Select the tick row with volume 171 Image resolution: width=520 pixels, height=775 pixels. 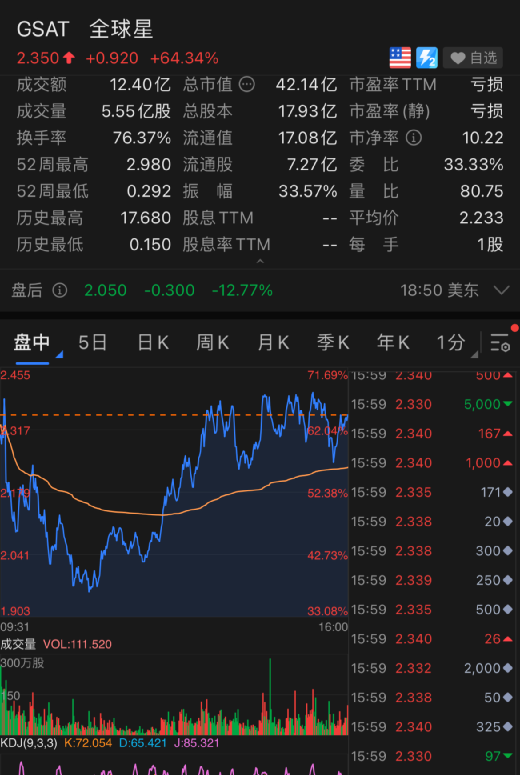432,492
